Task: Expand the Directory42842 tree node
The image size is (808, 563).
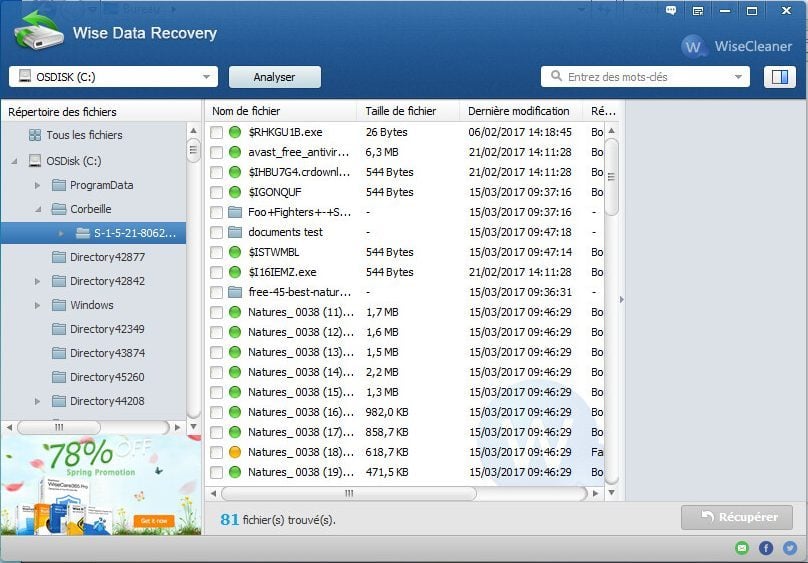Action: 37,281
